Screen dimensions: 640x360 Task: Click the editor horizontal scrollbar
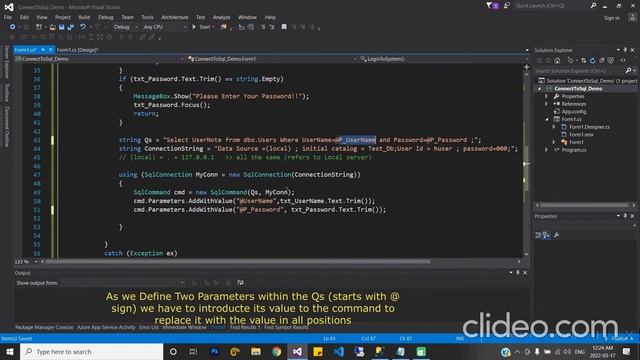(x=238, y=262)
